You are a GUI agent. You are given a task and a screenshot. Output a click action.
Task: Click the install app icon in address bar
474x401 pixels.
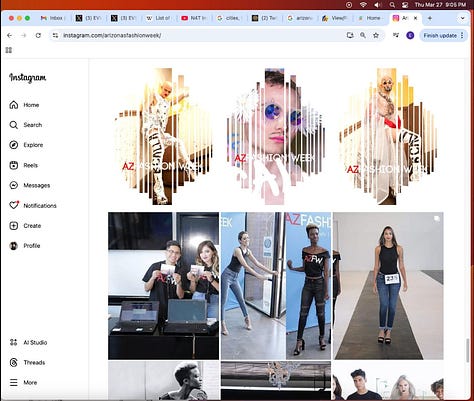(x=350, y=35)
